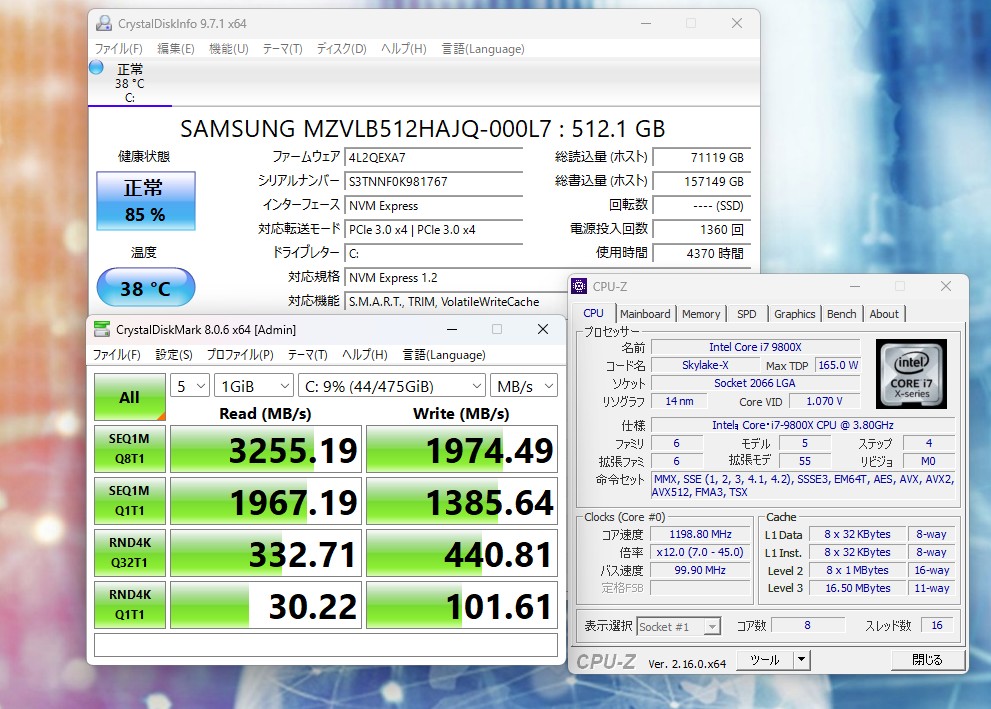Click the total host reads value 71119 GB
The image size is (991, 709).
[x=702, y=157]
